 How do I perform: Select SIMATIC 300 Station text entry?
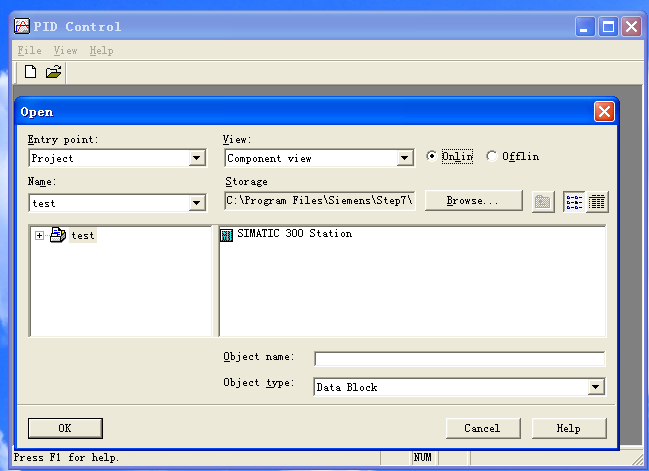coord(294,233)
